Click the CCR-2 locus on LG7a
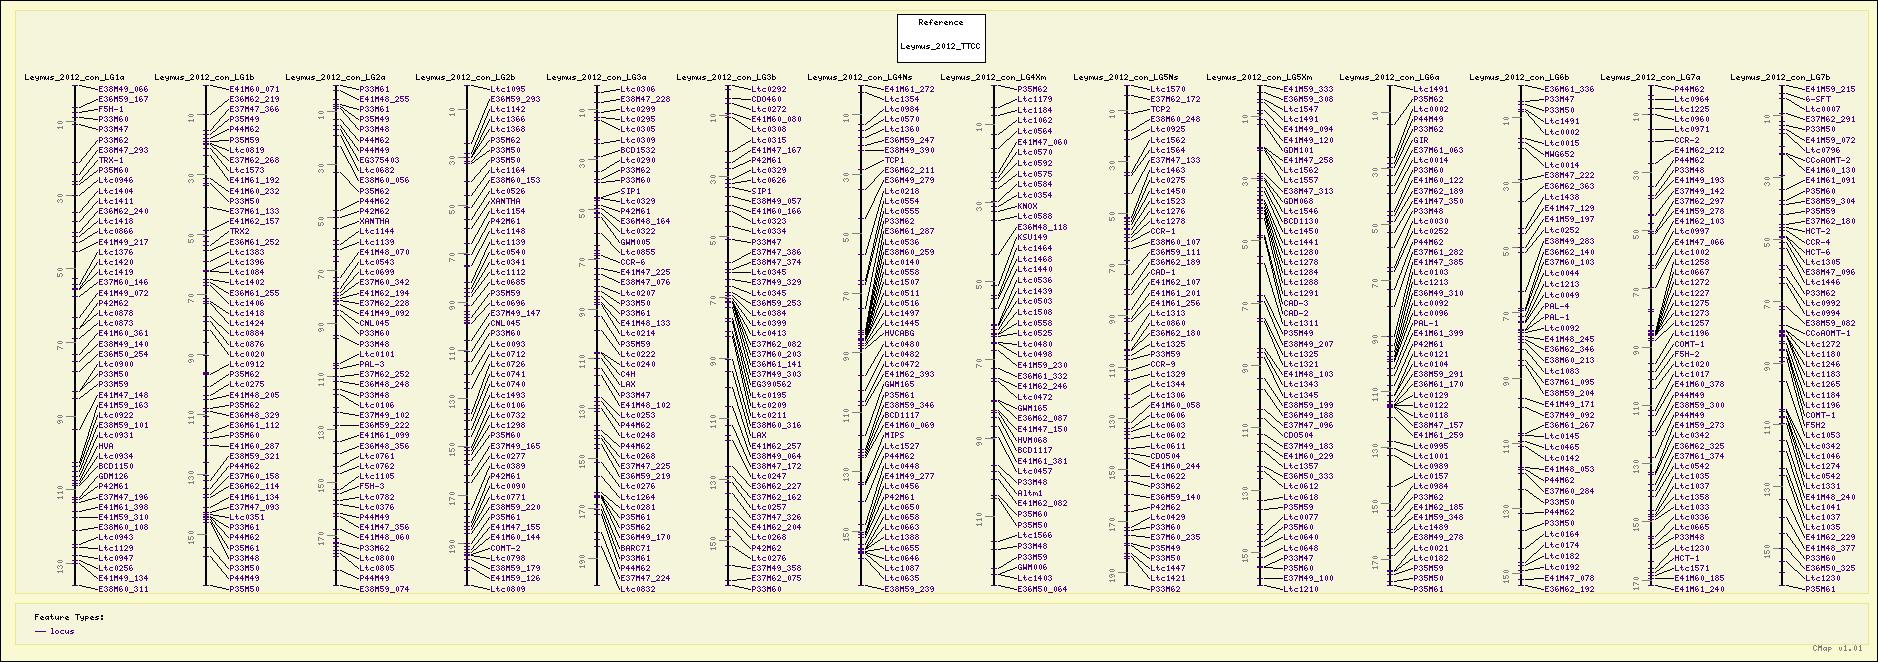The width and height of the screenshot is (1878, 662). (x=1687, y=140)
